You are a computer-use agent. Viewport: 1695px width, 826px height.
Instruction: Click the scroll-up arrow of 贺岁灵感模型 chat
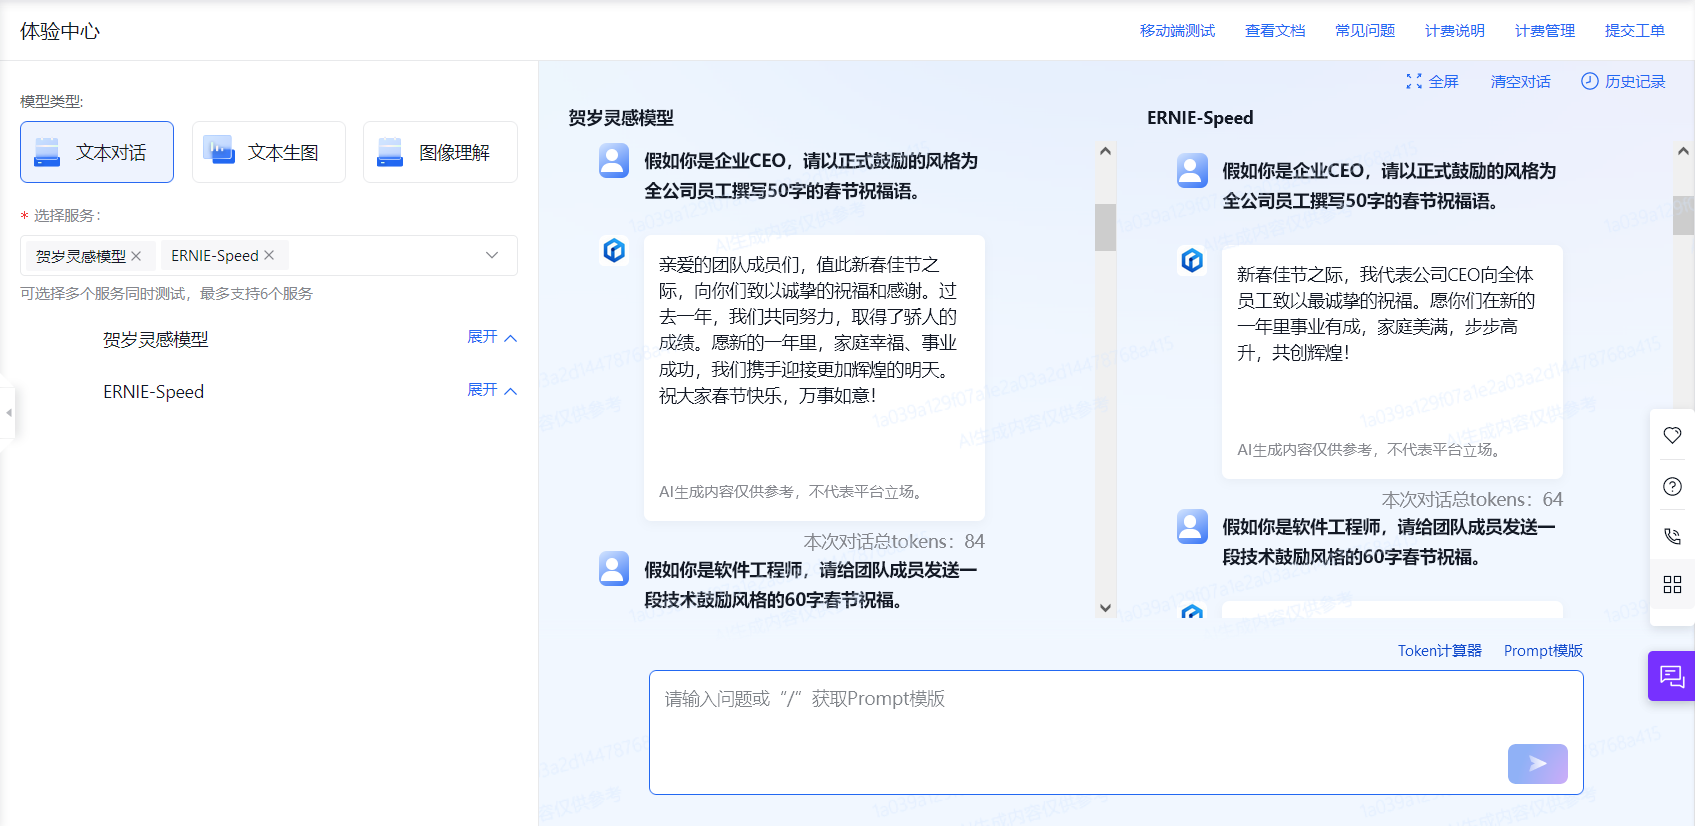[x=1105, y=152]
